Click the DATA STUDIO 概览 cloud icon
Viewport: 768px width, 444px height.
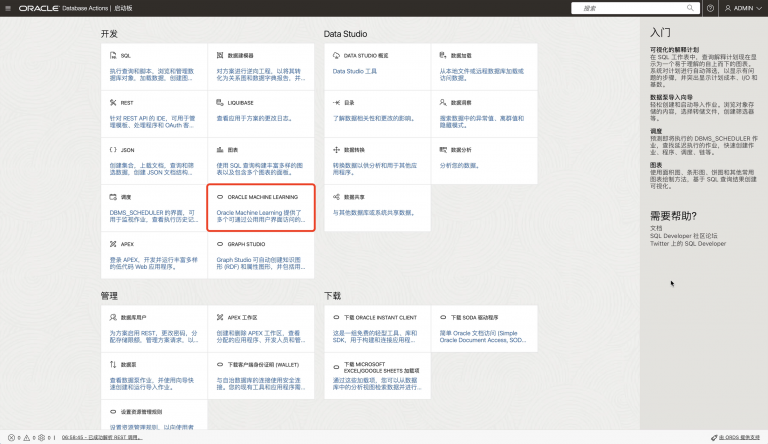tap(336, 55)
